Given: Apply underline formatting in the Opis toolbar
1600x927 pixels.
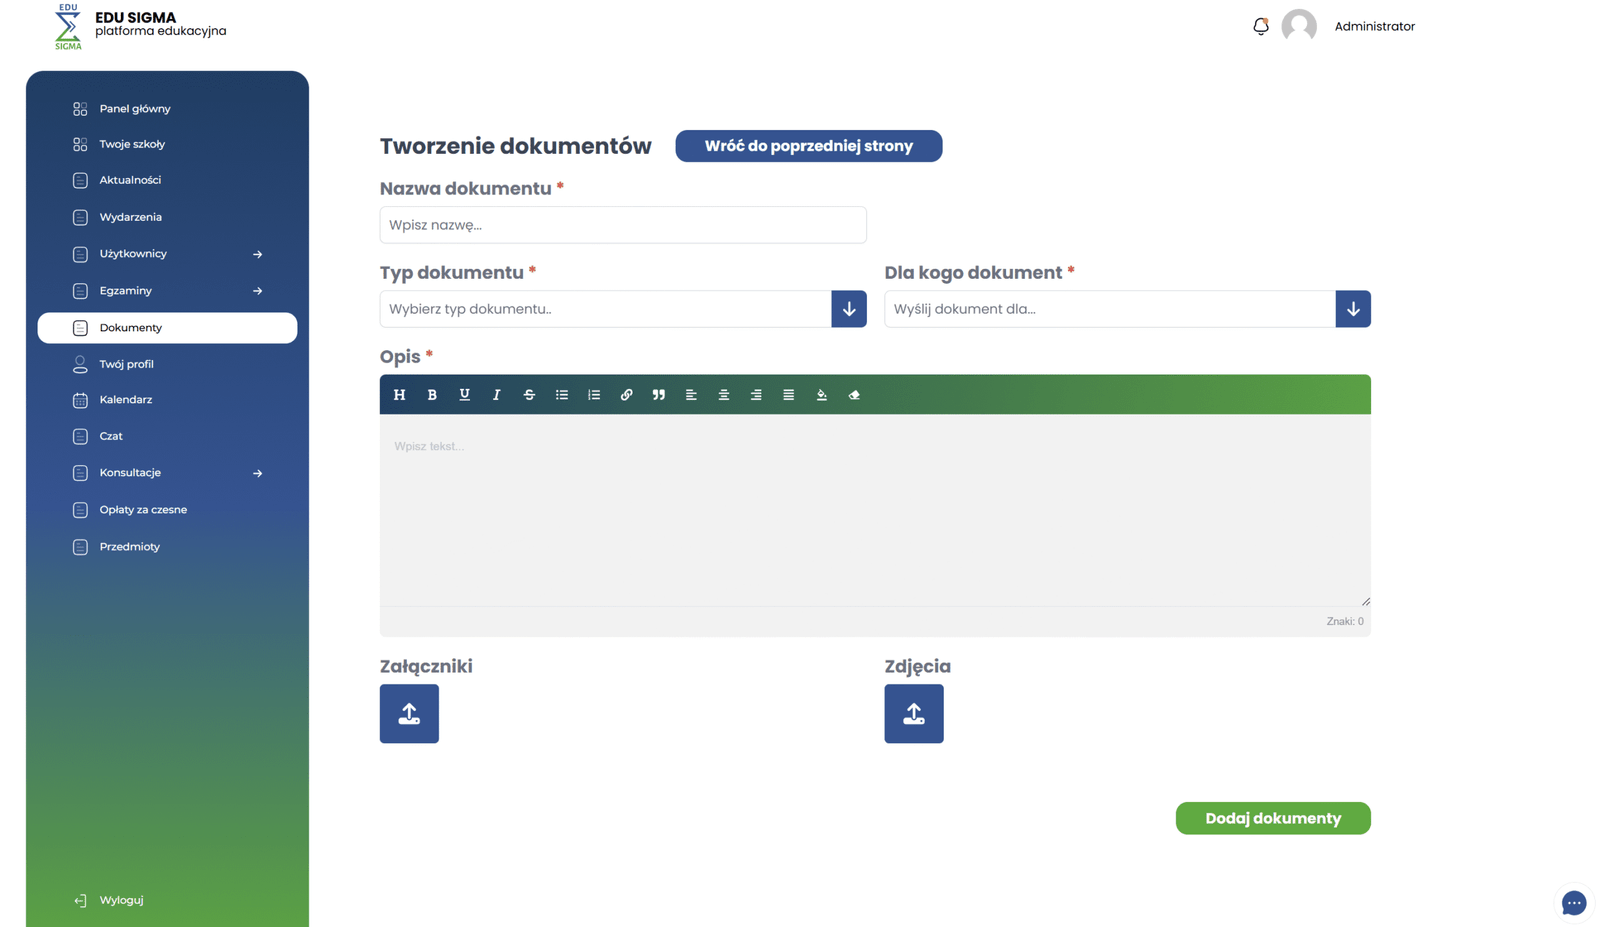Looking at the screenshot, I should [464, 395].
